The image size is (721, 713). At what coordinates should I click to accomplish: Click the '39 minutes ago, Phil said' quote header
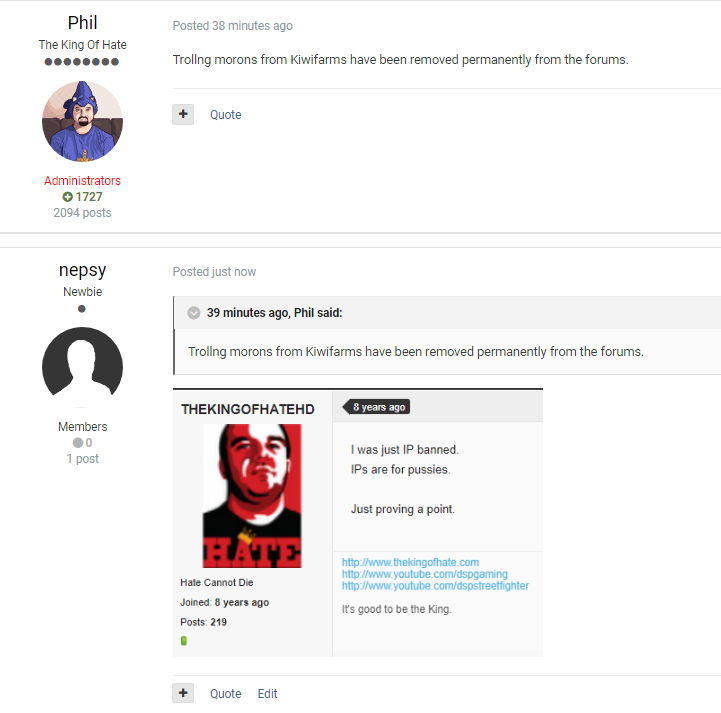click(275, 313)
